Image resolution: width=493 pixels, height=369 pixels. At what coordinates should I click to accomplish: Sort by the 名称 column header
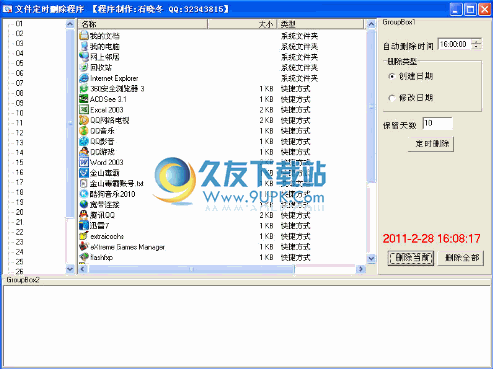pos(143,24)
